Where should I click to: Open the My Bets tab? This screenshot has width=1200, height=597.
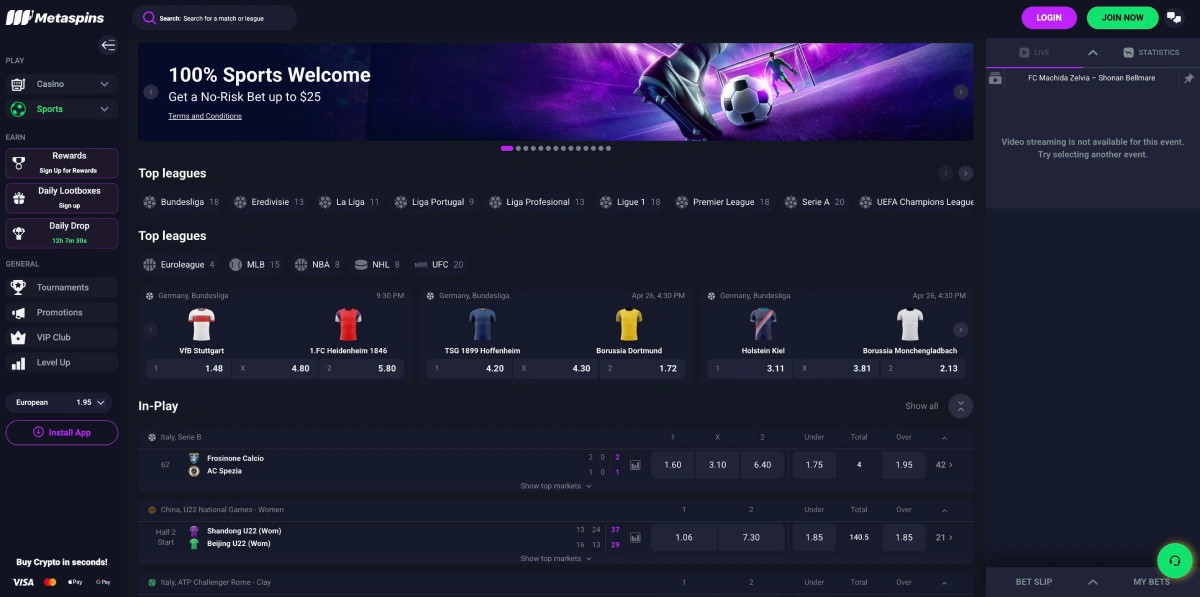(x=1151, y=582)
